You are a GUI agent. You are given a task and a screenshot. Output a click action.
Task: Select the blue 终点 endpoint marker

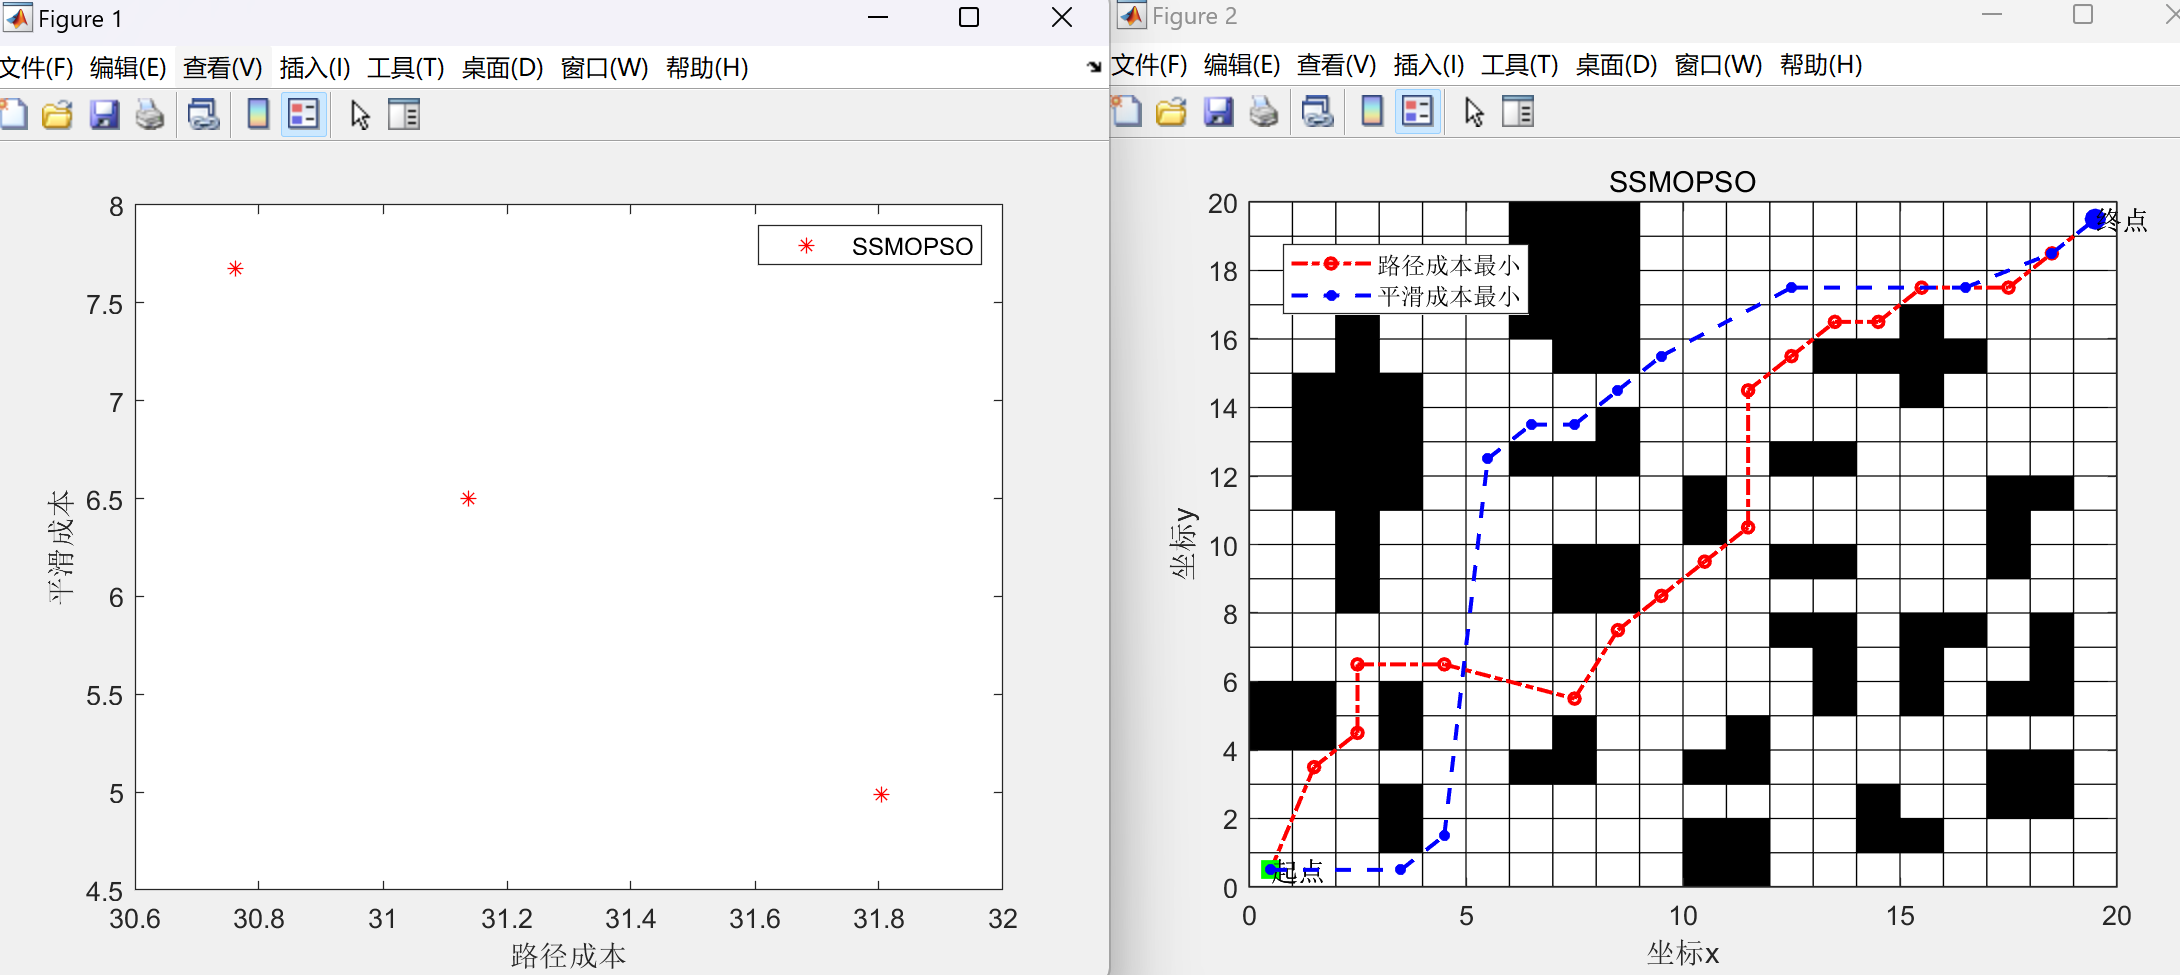(2095, 219)
